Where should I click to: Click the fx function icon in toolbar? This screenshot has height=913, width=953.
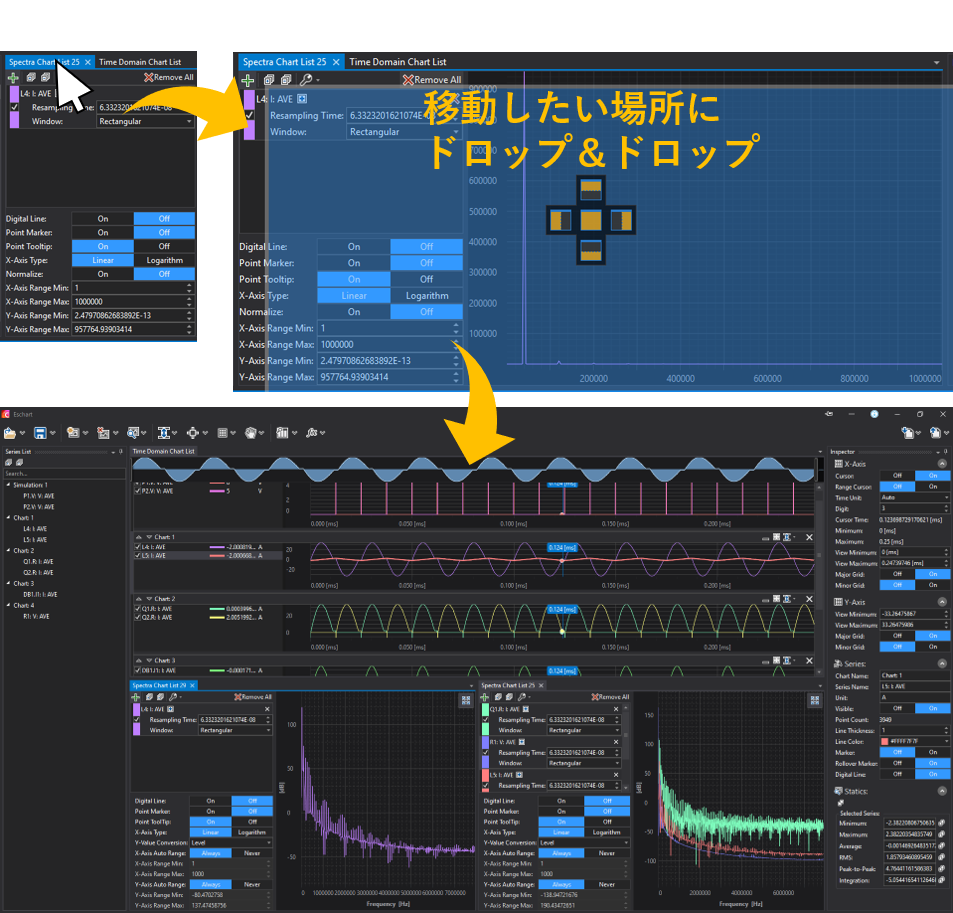[312, 433]
